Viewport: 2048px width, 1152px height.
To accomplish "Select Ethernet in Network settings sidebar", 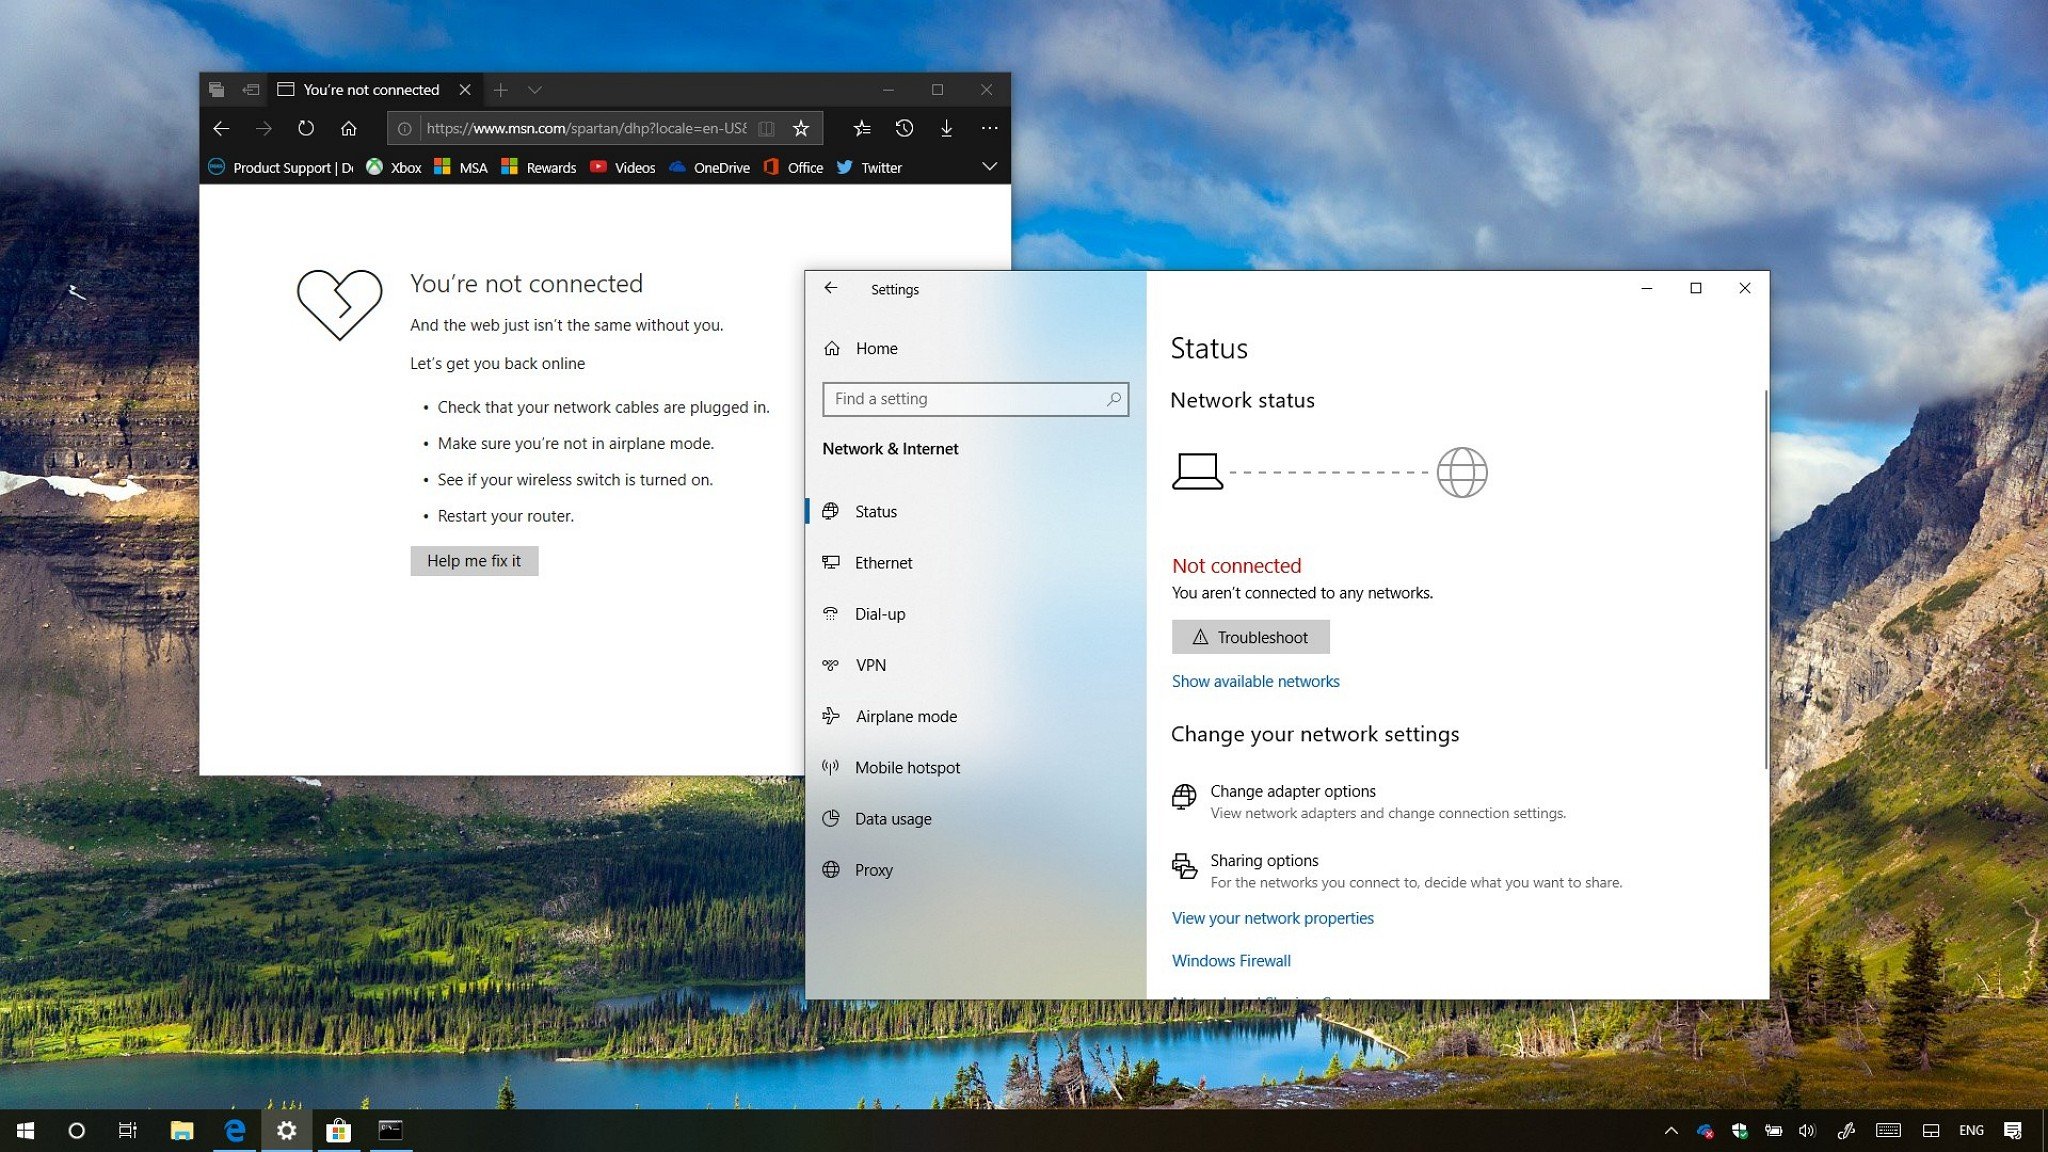I will (x=883, y=561).
